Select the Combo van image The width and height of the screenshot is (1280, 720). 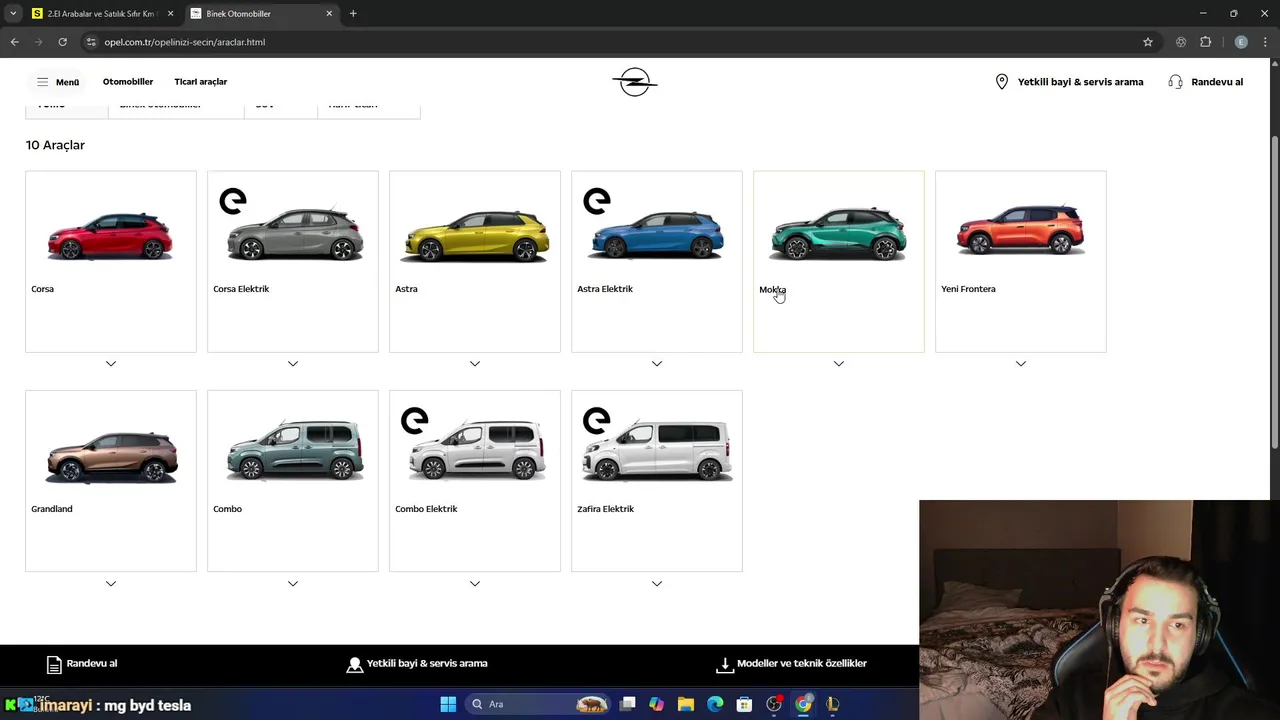coord(294,450)
